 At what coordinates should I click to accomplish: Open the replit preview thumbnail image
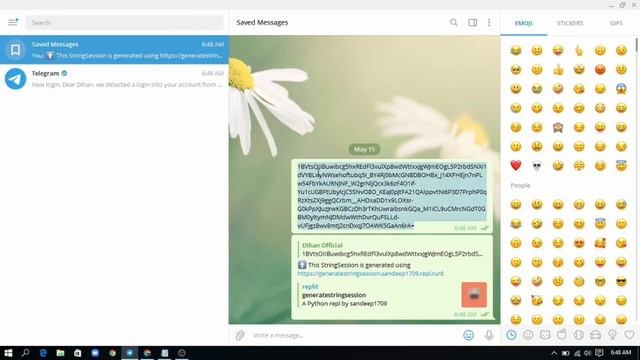tap(474, 294)
